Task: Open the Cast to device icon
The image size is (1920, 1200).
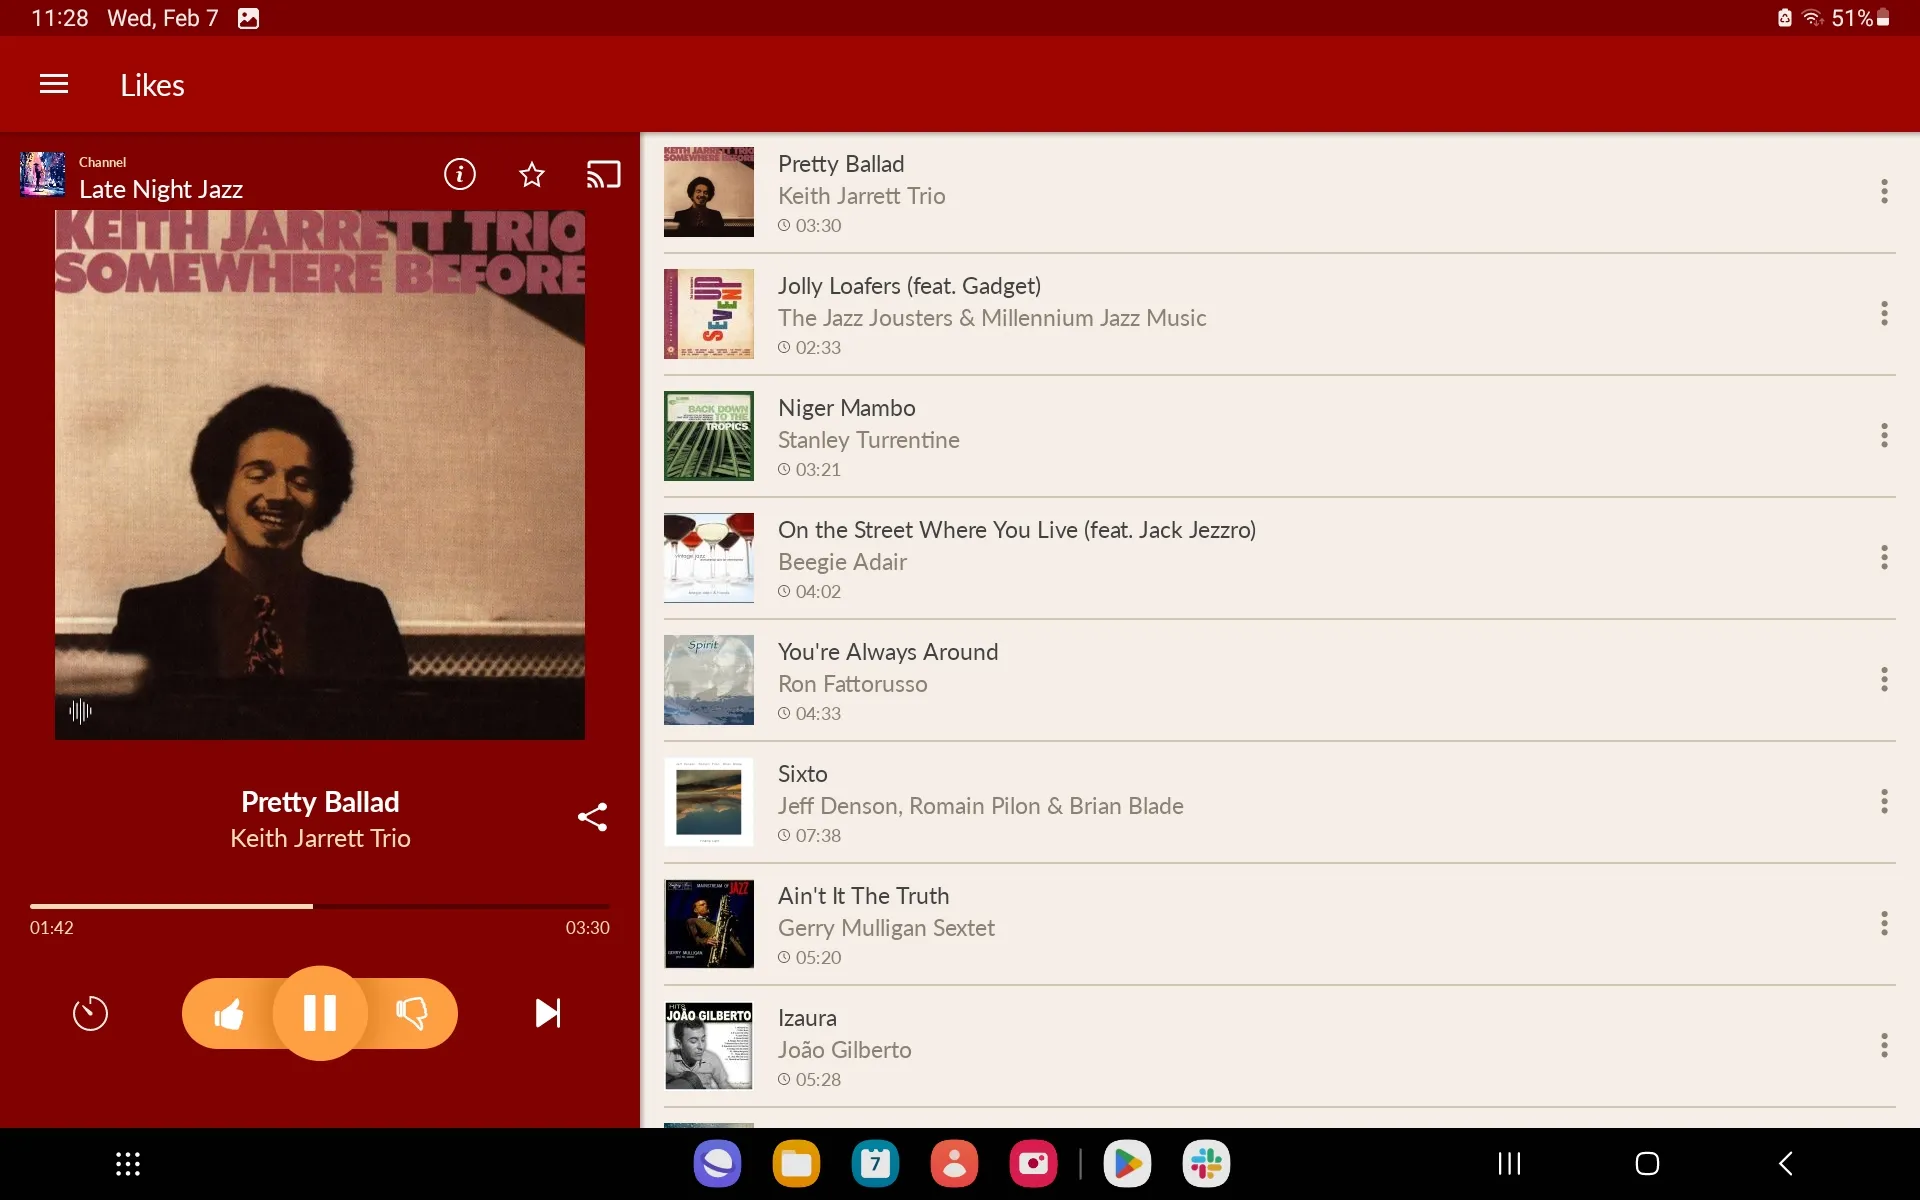Action: (x=603, y=175)
